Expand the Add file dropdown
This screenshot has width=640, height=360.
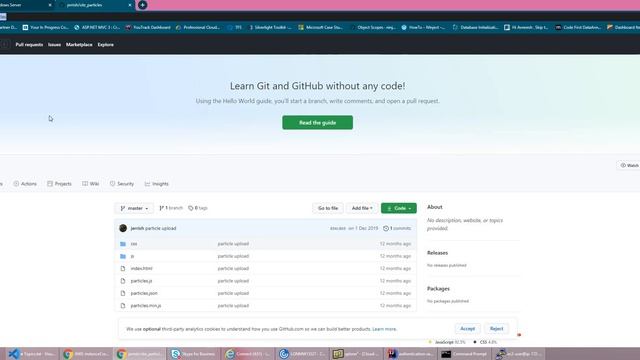tap(362, 208)
